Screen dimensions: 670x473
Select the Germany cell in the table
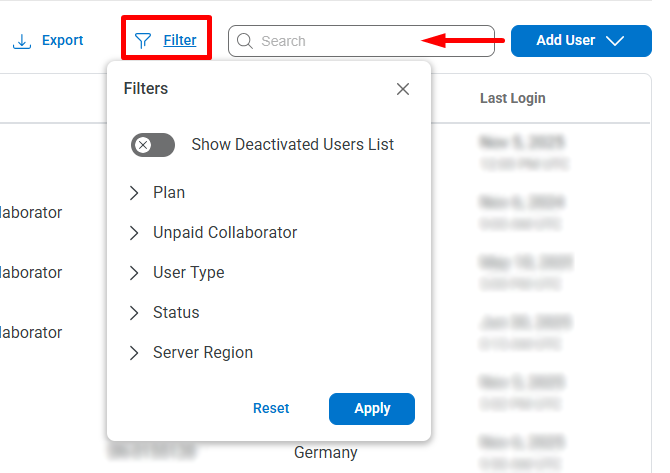click(x=325, y=453)
